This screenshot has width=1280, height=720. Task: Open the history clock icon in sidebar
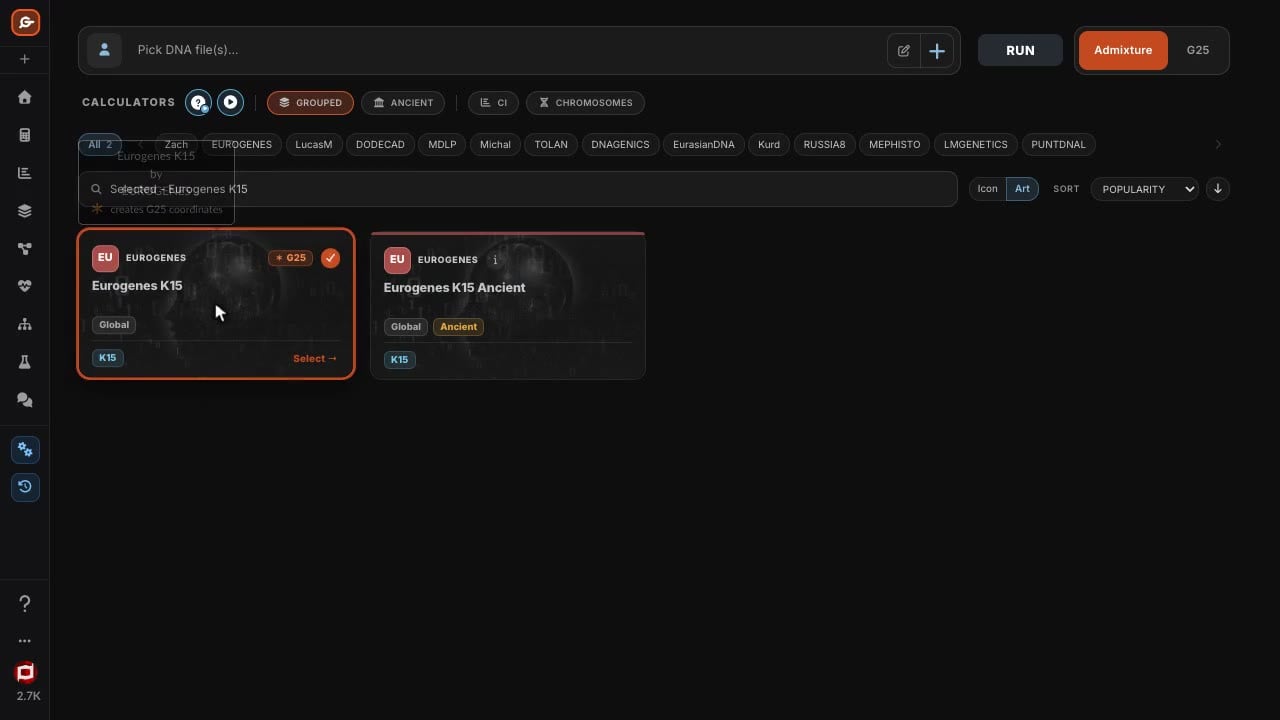click(25, 487)
